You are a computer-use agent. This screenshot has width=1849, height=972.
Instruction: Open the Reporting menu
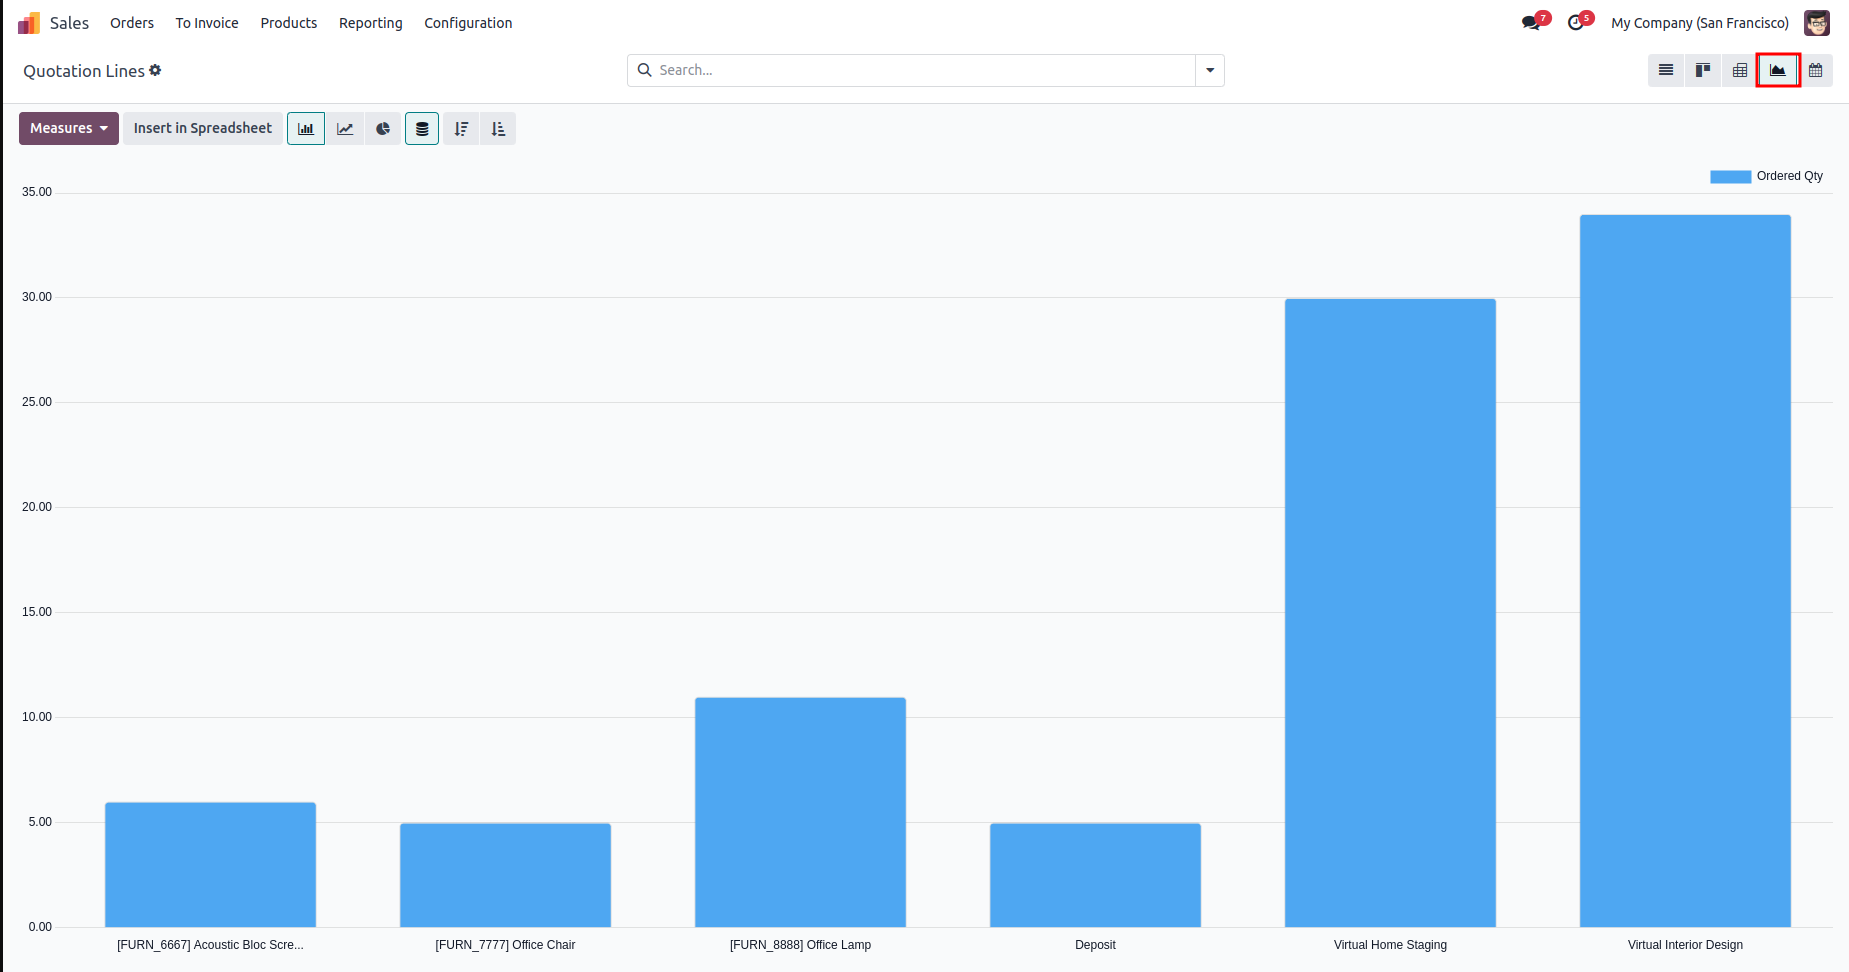pos(371,23)
